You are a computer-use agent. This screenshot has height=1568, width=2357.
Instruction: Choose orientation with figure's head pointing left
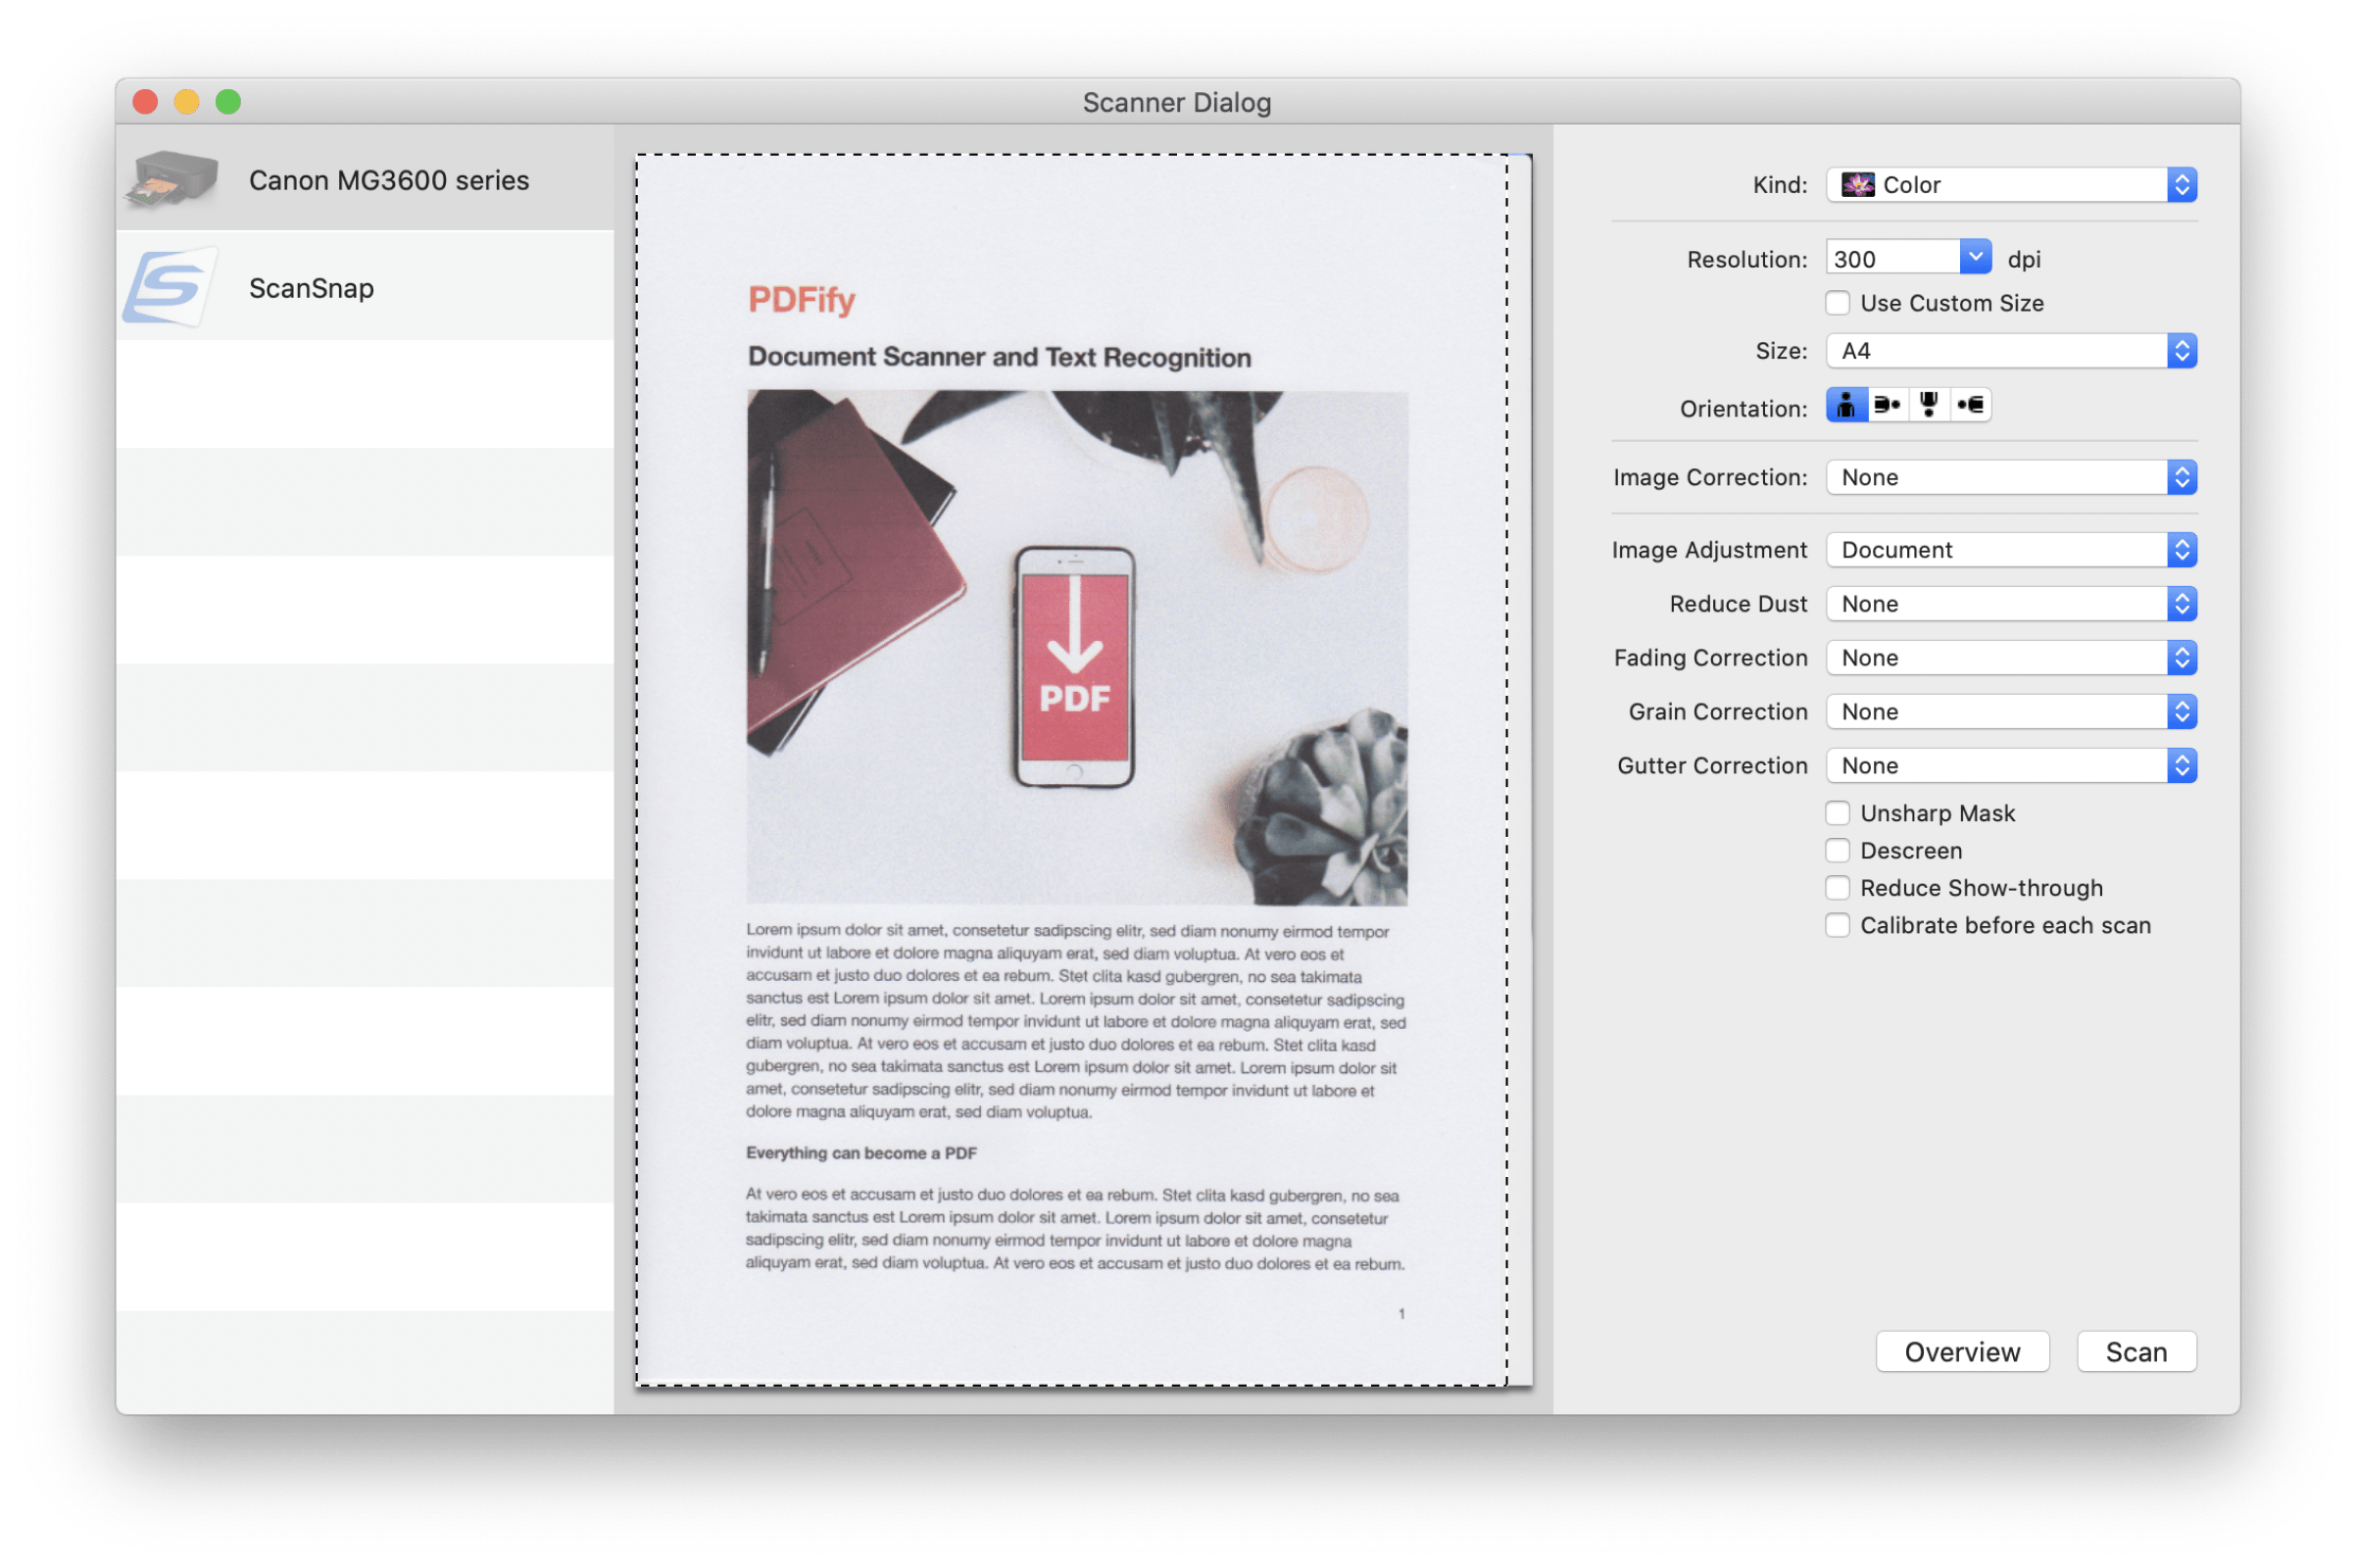click(x=1970, y=405)
